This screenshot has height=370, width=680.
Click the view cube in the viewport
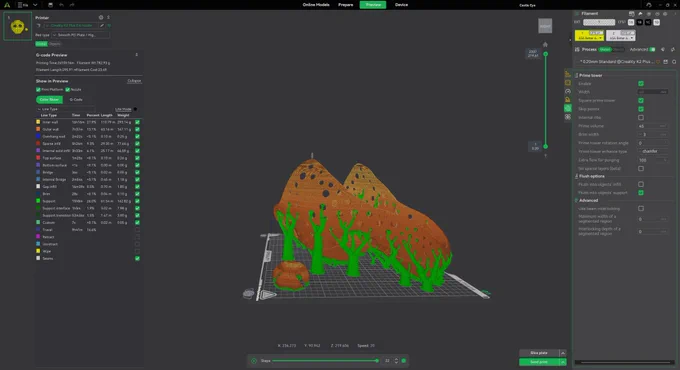(x=545, y=26)
